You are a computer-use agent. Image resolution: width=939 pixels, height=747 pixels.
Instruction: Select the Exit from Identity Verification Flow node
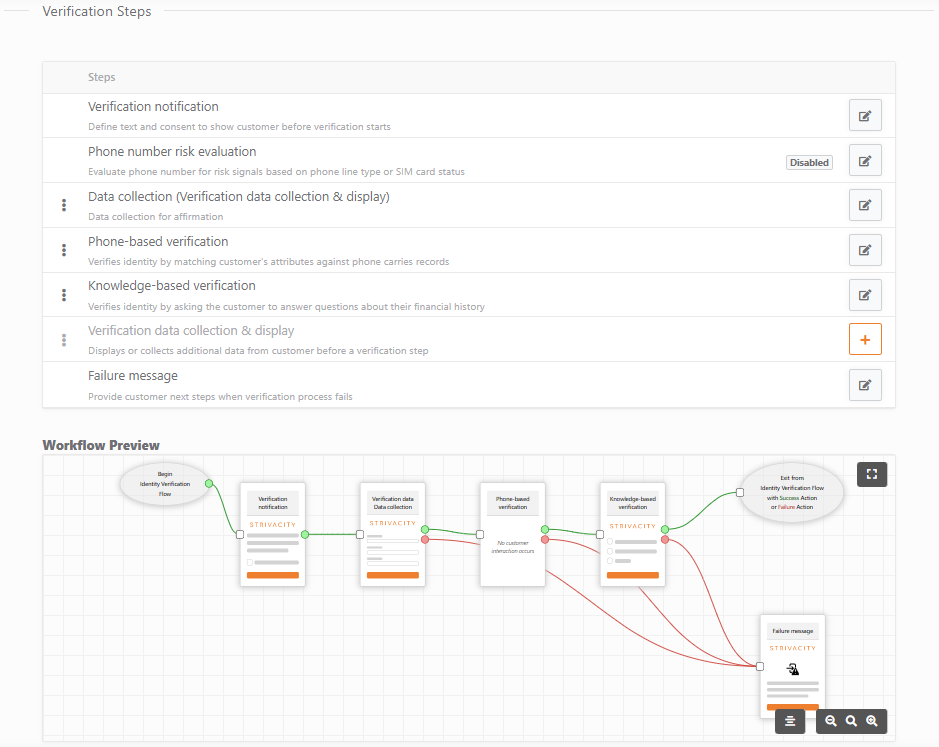pos(791,492)
